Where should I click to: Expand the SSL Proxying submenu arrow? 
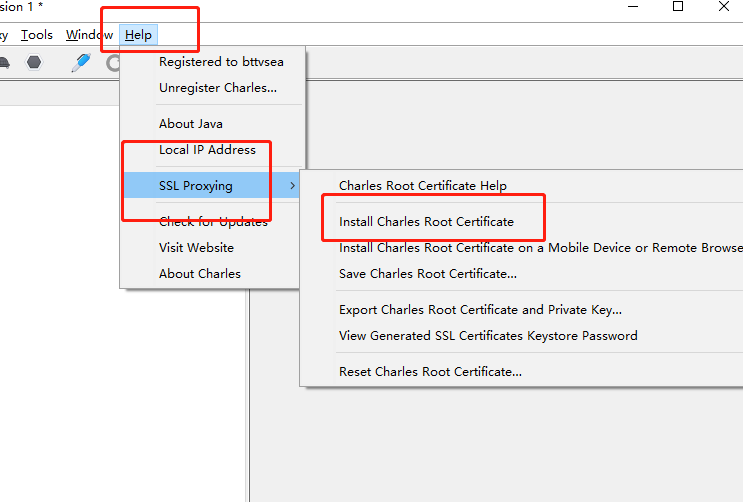coord(292,186)
